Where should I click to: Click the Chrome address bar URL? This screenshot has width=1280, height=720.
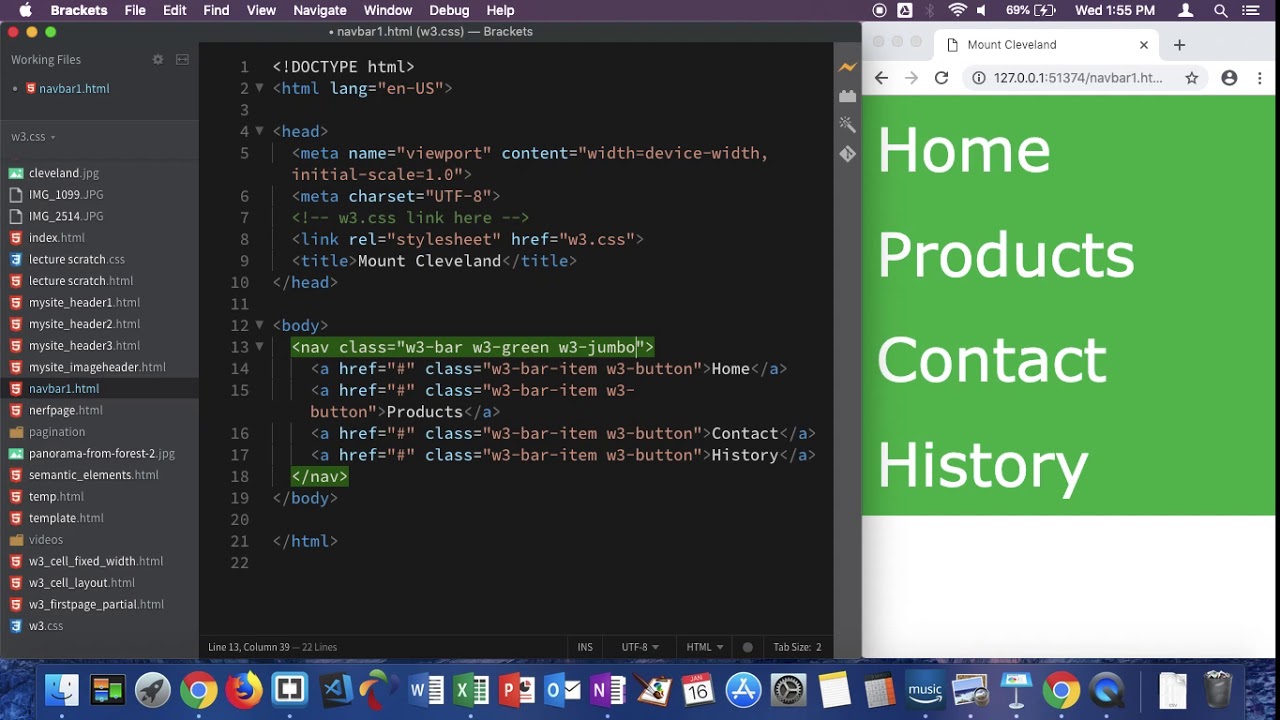pyautogui.click(x=1078, y=78)
